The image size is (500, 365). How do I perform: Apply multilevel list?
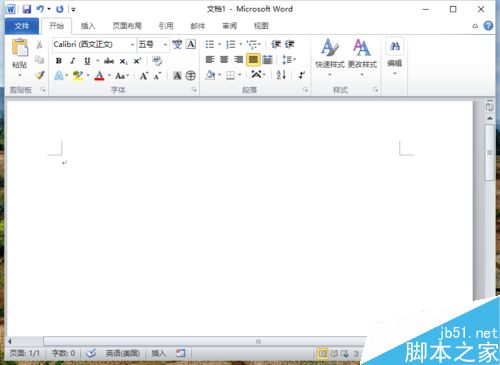pyautogui.click(x=252, y=44)
